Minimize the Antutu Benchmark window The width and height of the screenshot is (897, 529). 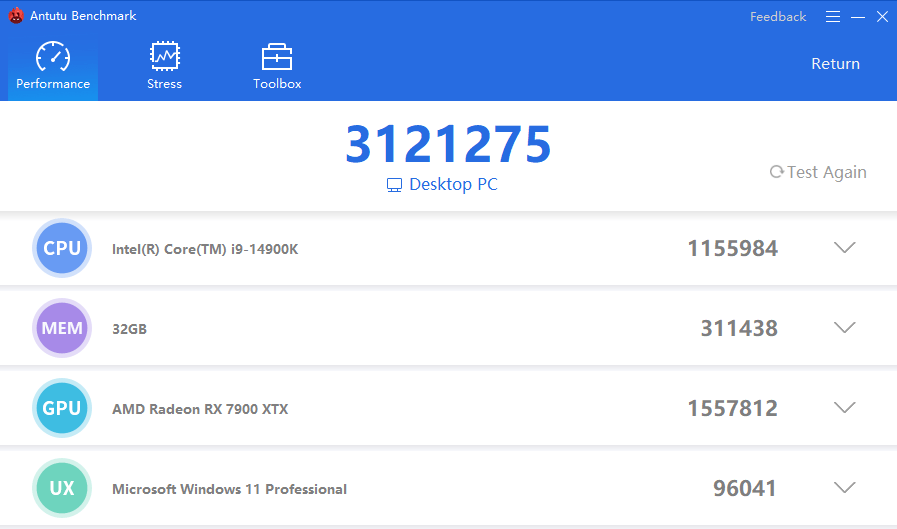858,17
